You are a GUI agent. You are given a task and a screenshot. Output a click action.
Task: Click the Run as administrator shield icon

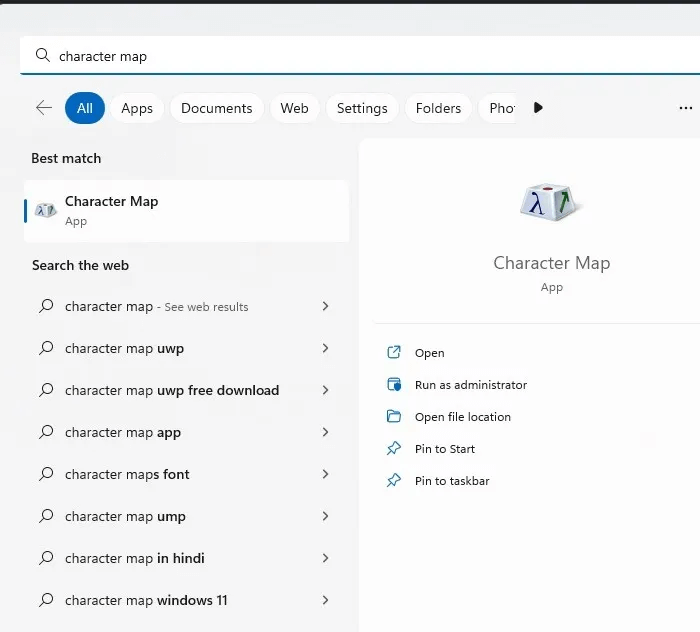[394, 384]
